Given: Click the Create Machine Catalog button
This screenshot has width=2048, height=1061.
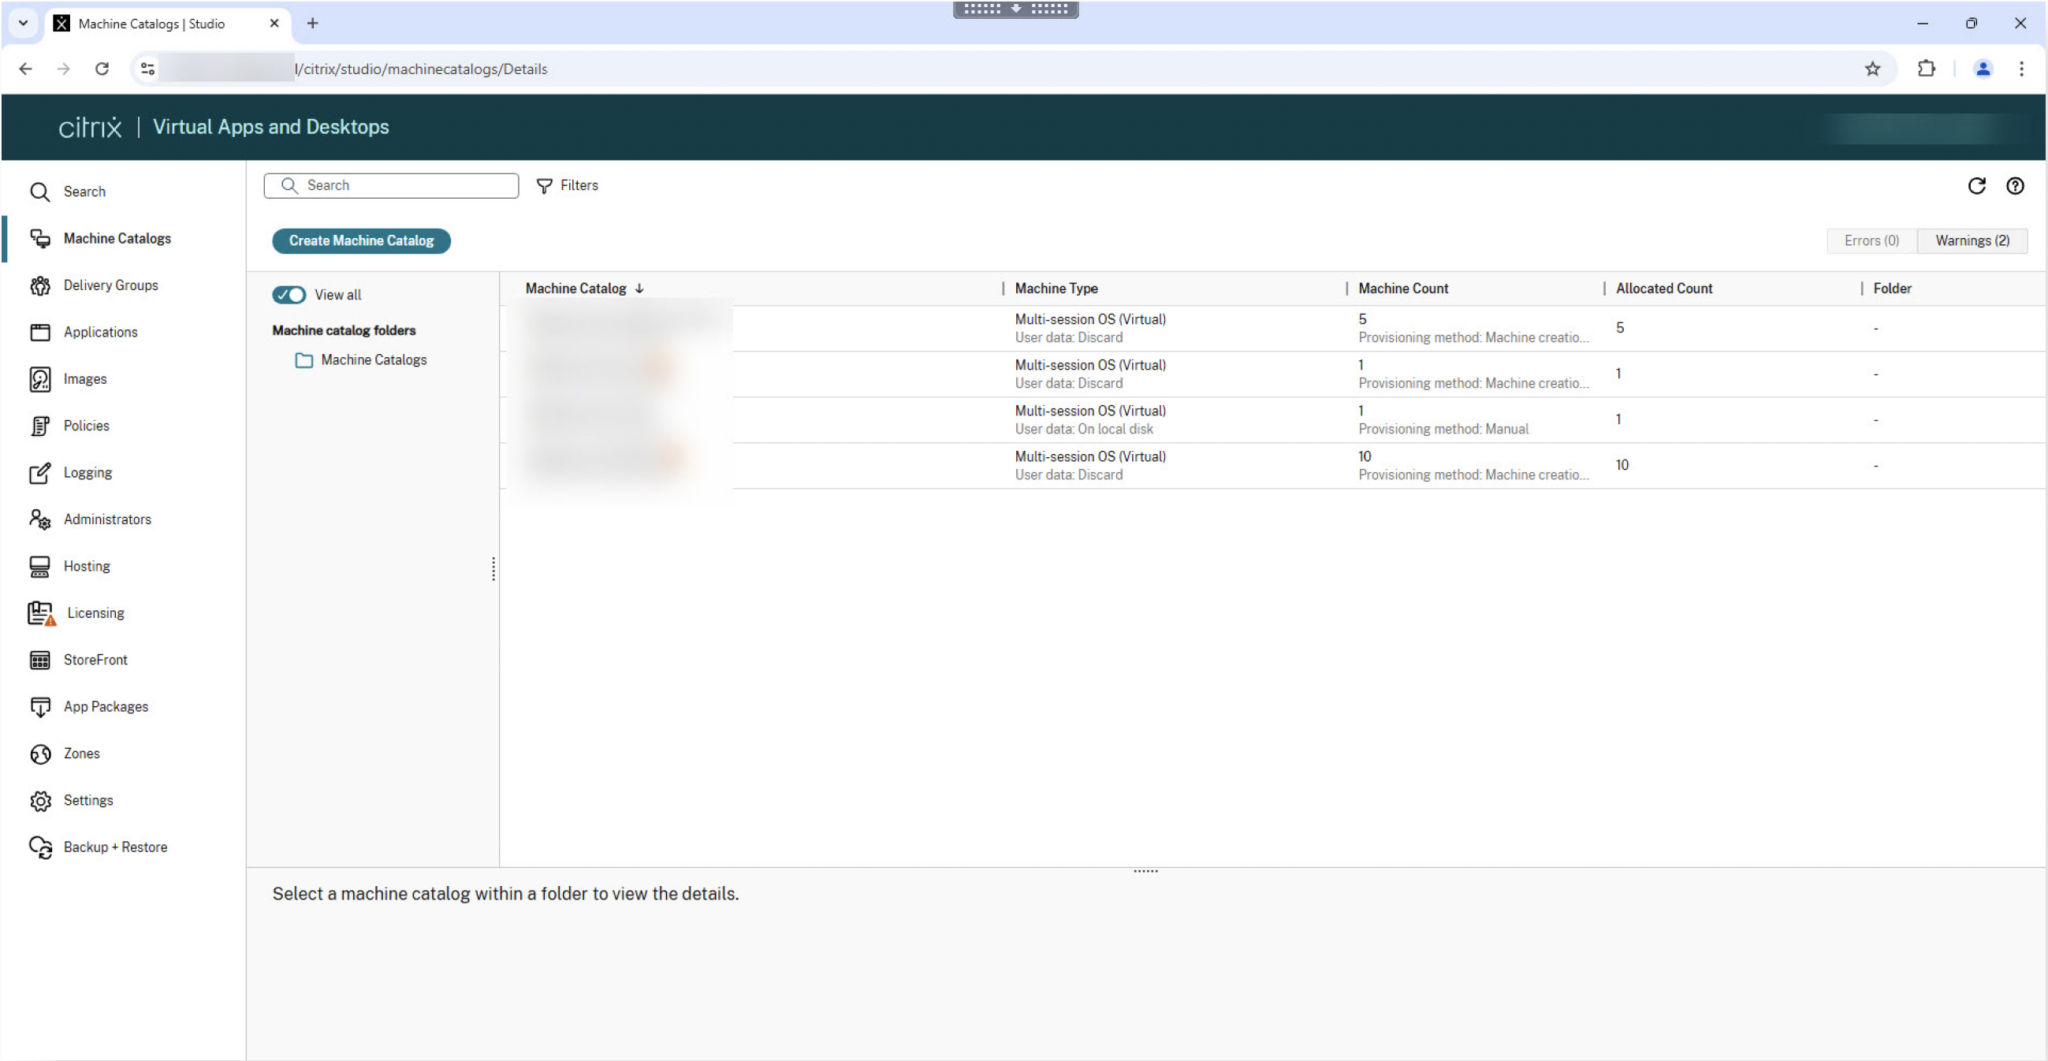Looking at the screenshot, I should 360,240.
